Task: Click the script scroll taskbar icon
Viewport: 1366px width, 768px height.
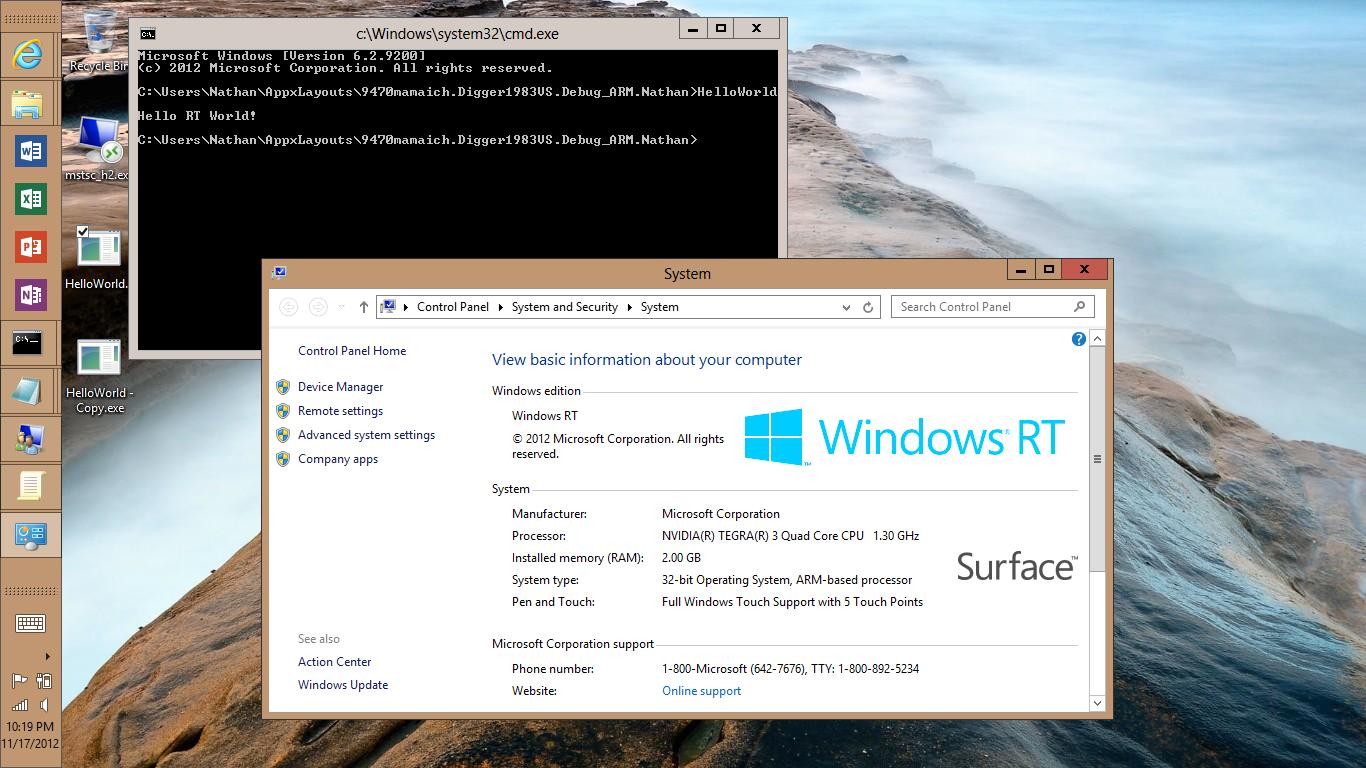Action: [x=30, y=487]
